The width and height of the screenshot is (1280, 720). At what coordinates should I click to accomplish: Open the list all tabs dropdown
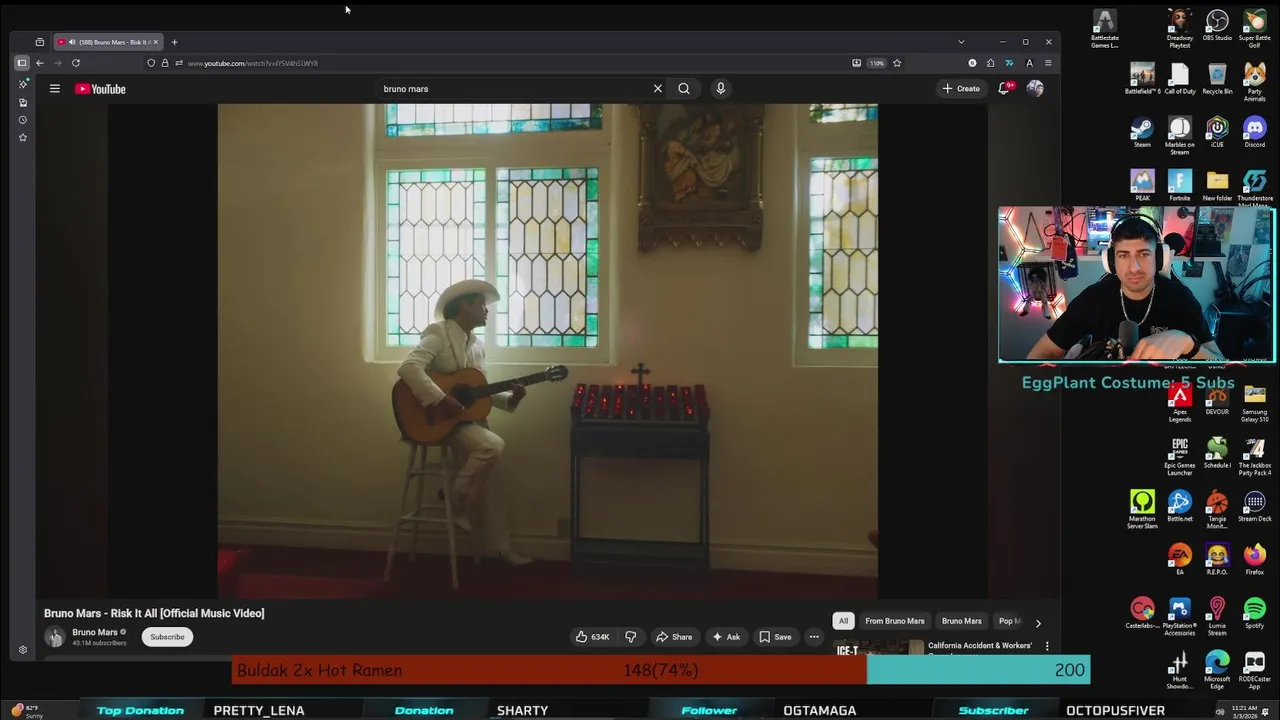click(x=961, y=42)
